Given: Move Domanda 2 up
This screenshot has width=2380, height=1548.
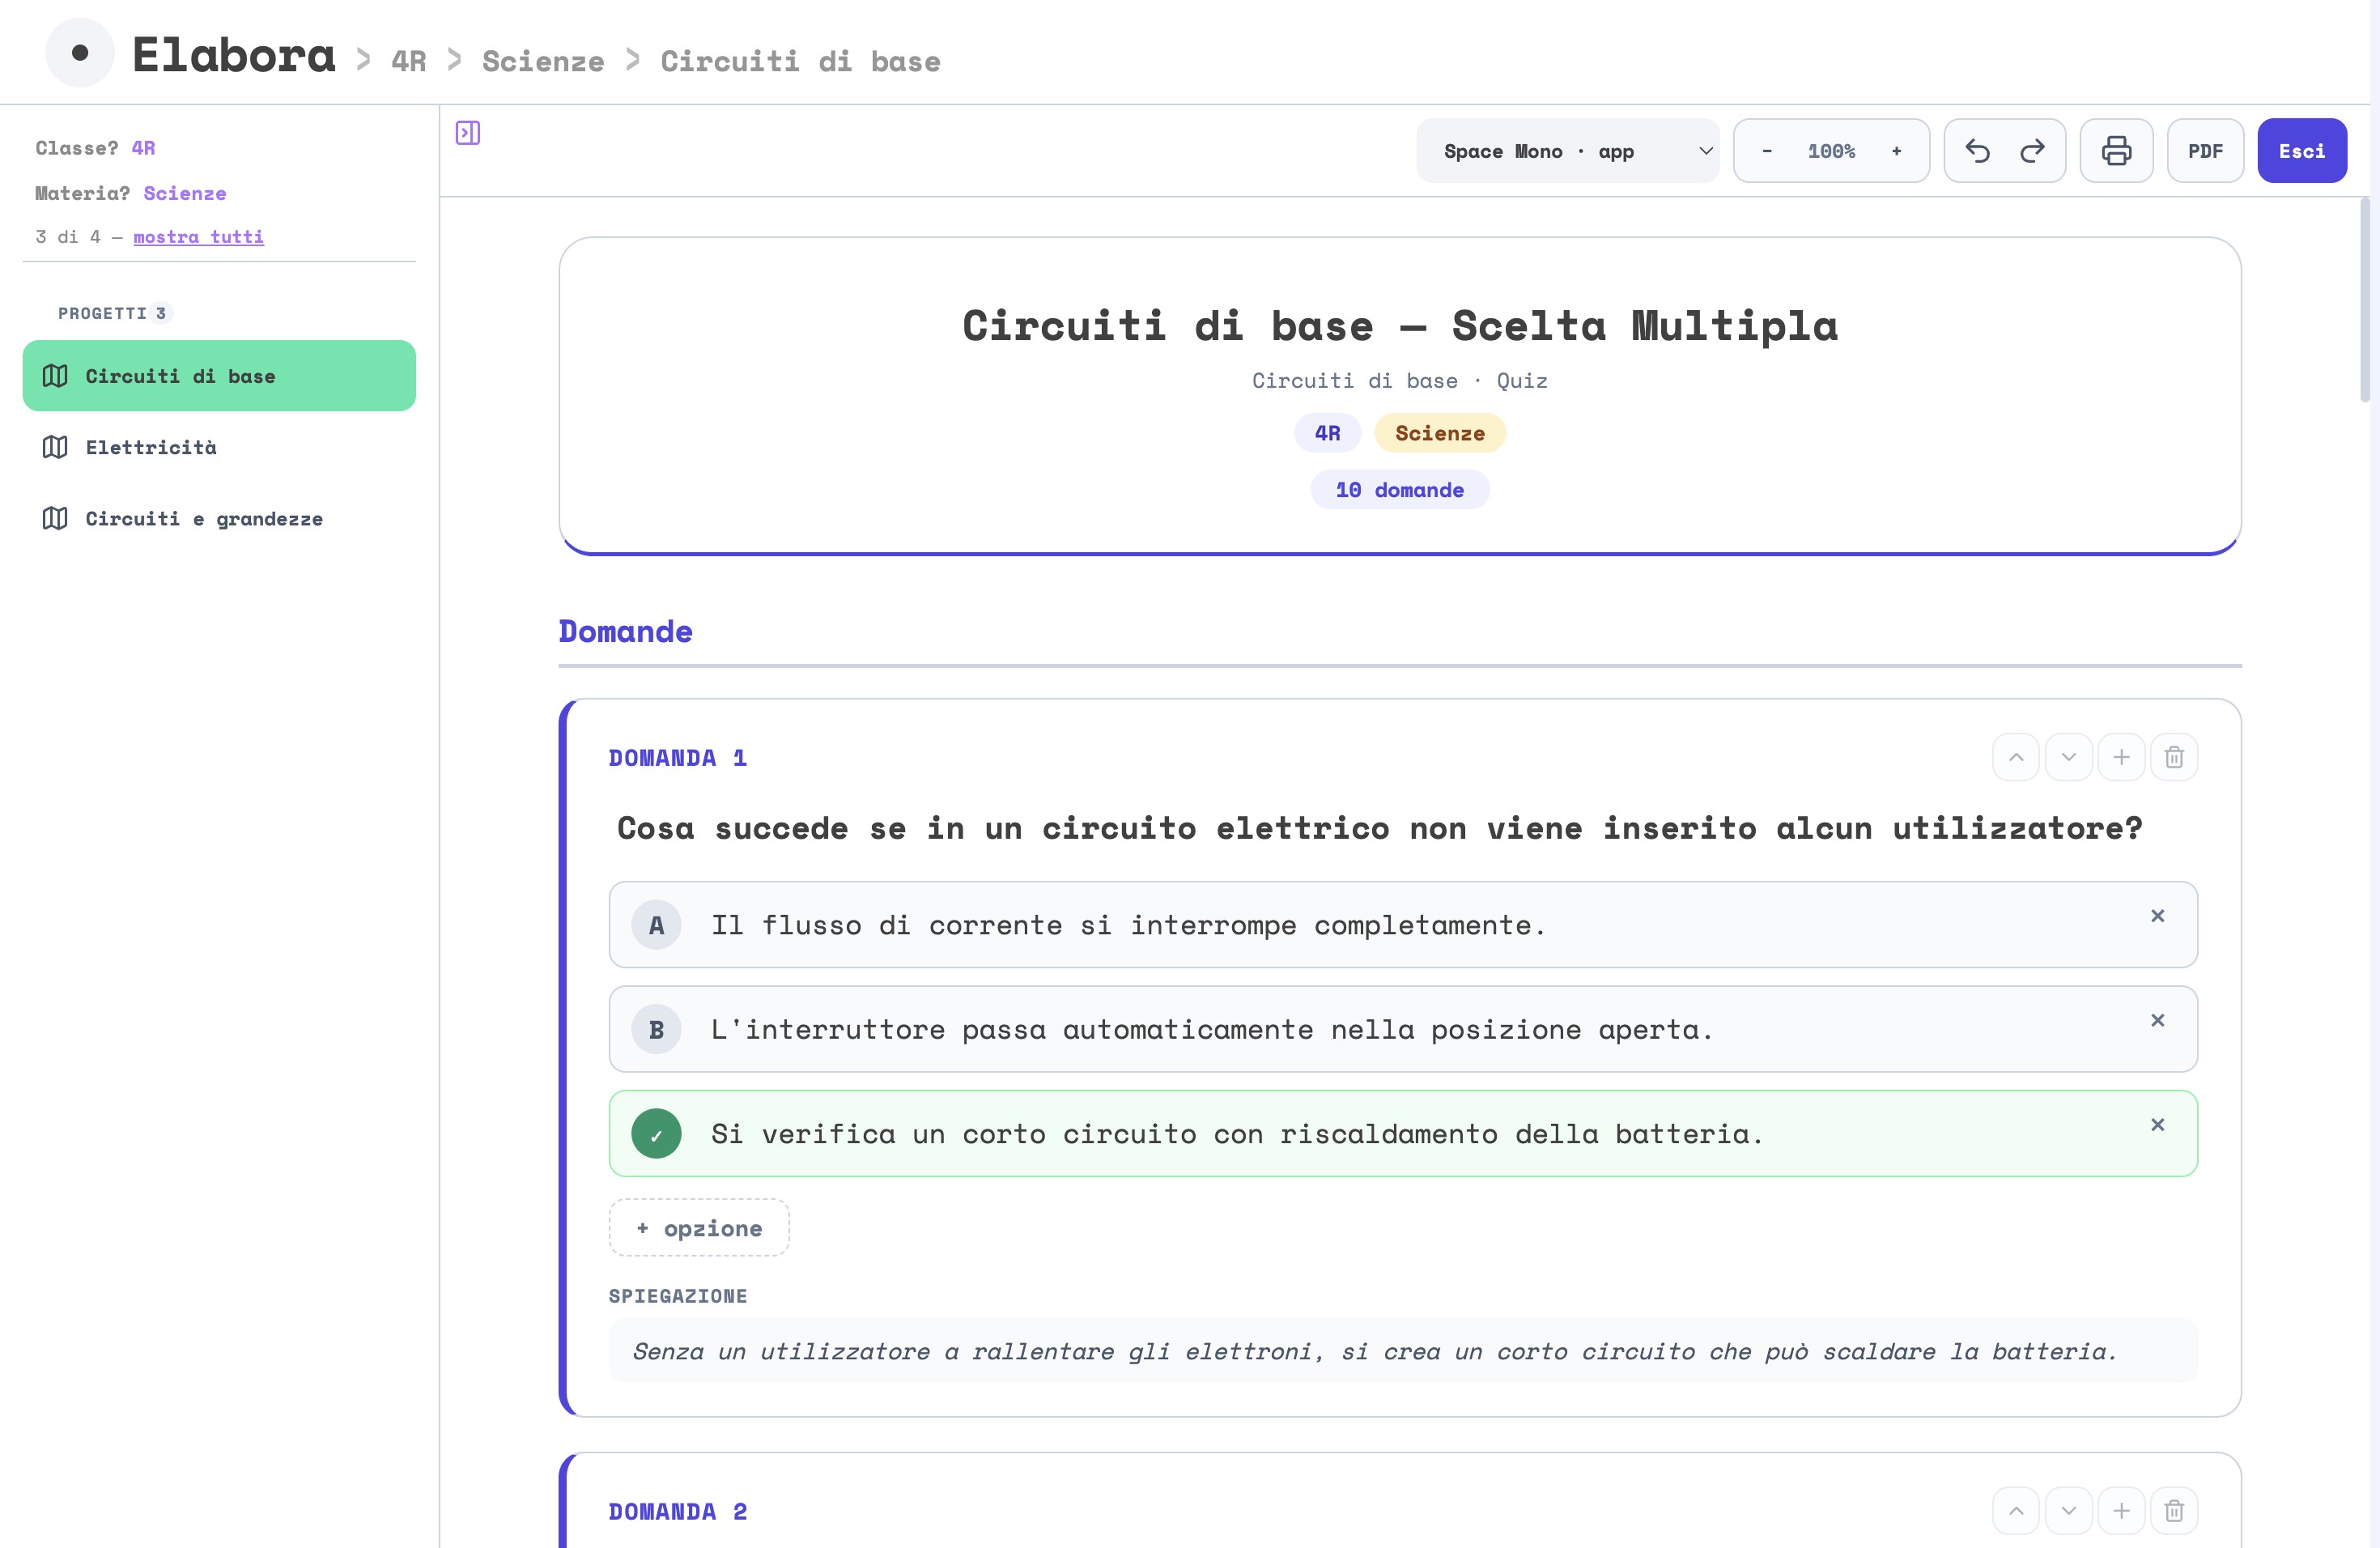Looking at the screenshot, I should point(2016,1511).
